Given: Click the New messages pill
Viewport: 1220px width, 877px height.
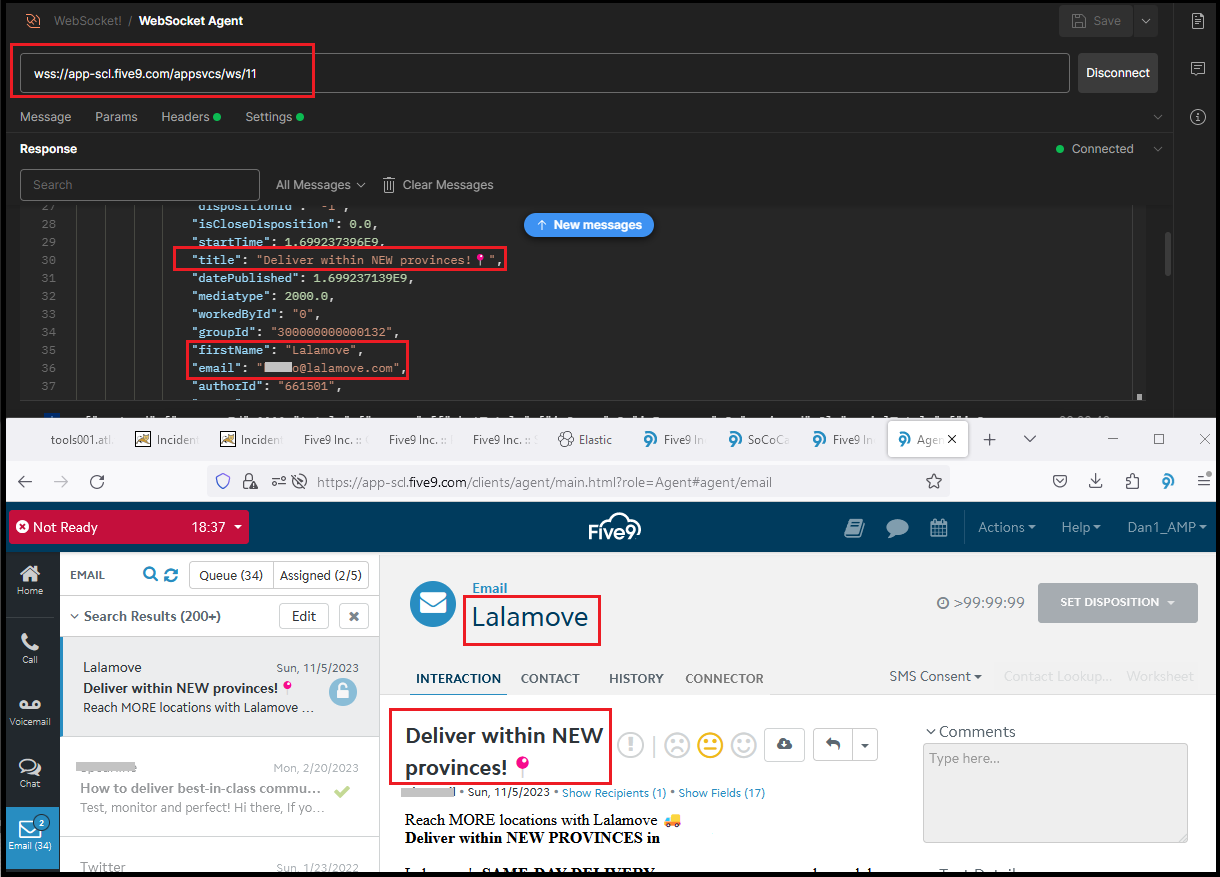Looking at the screenshot, I should [x=589, y=225].
